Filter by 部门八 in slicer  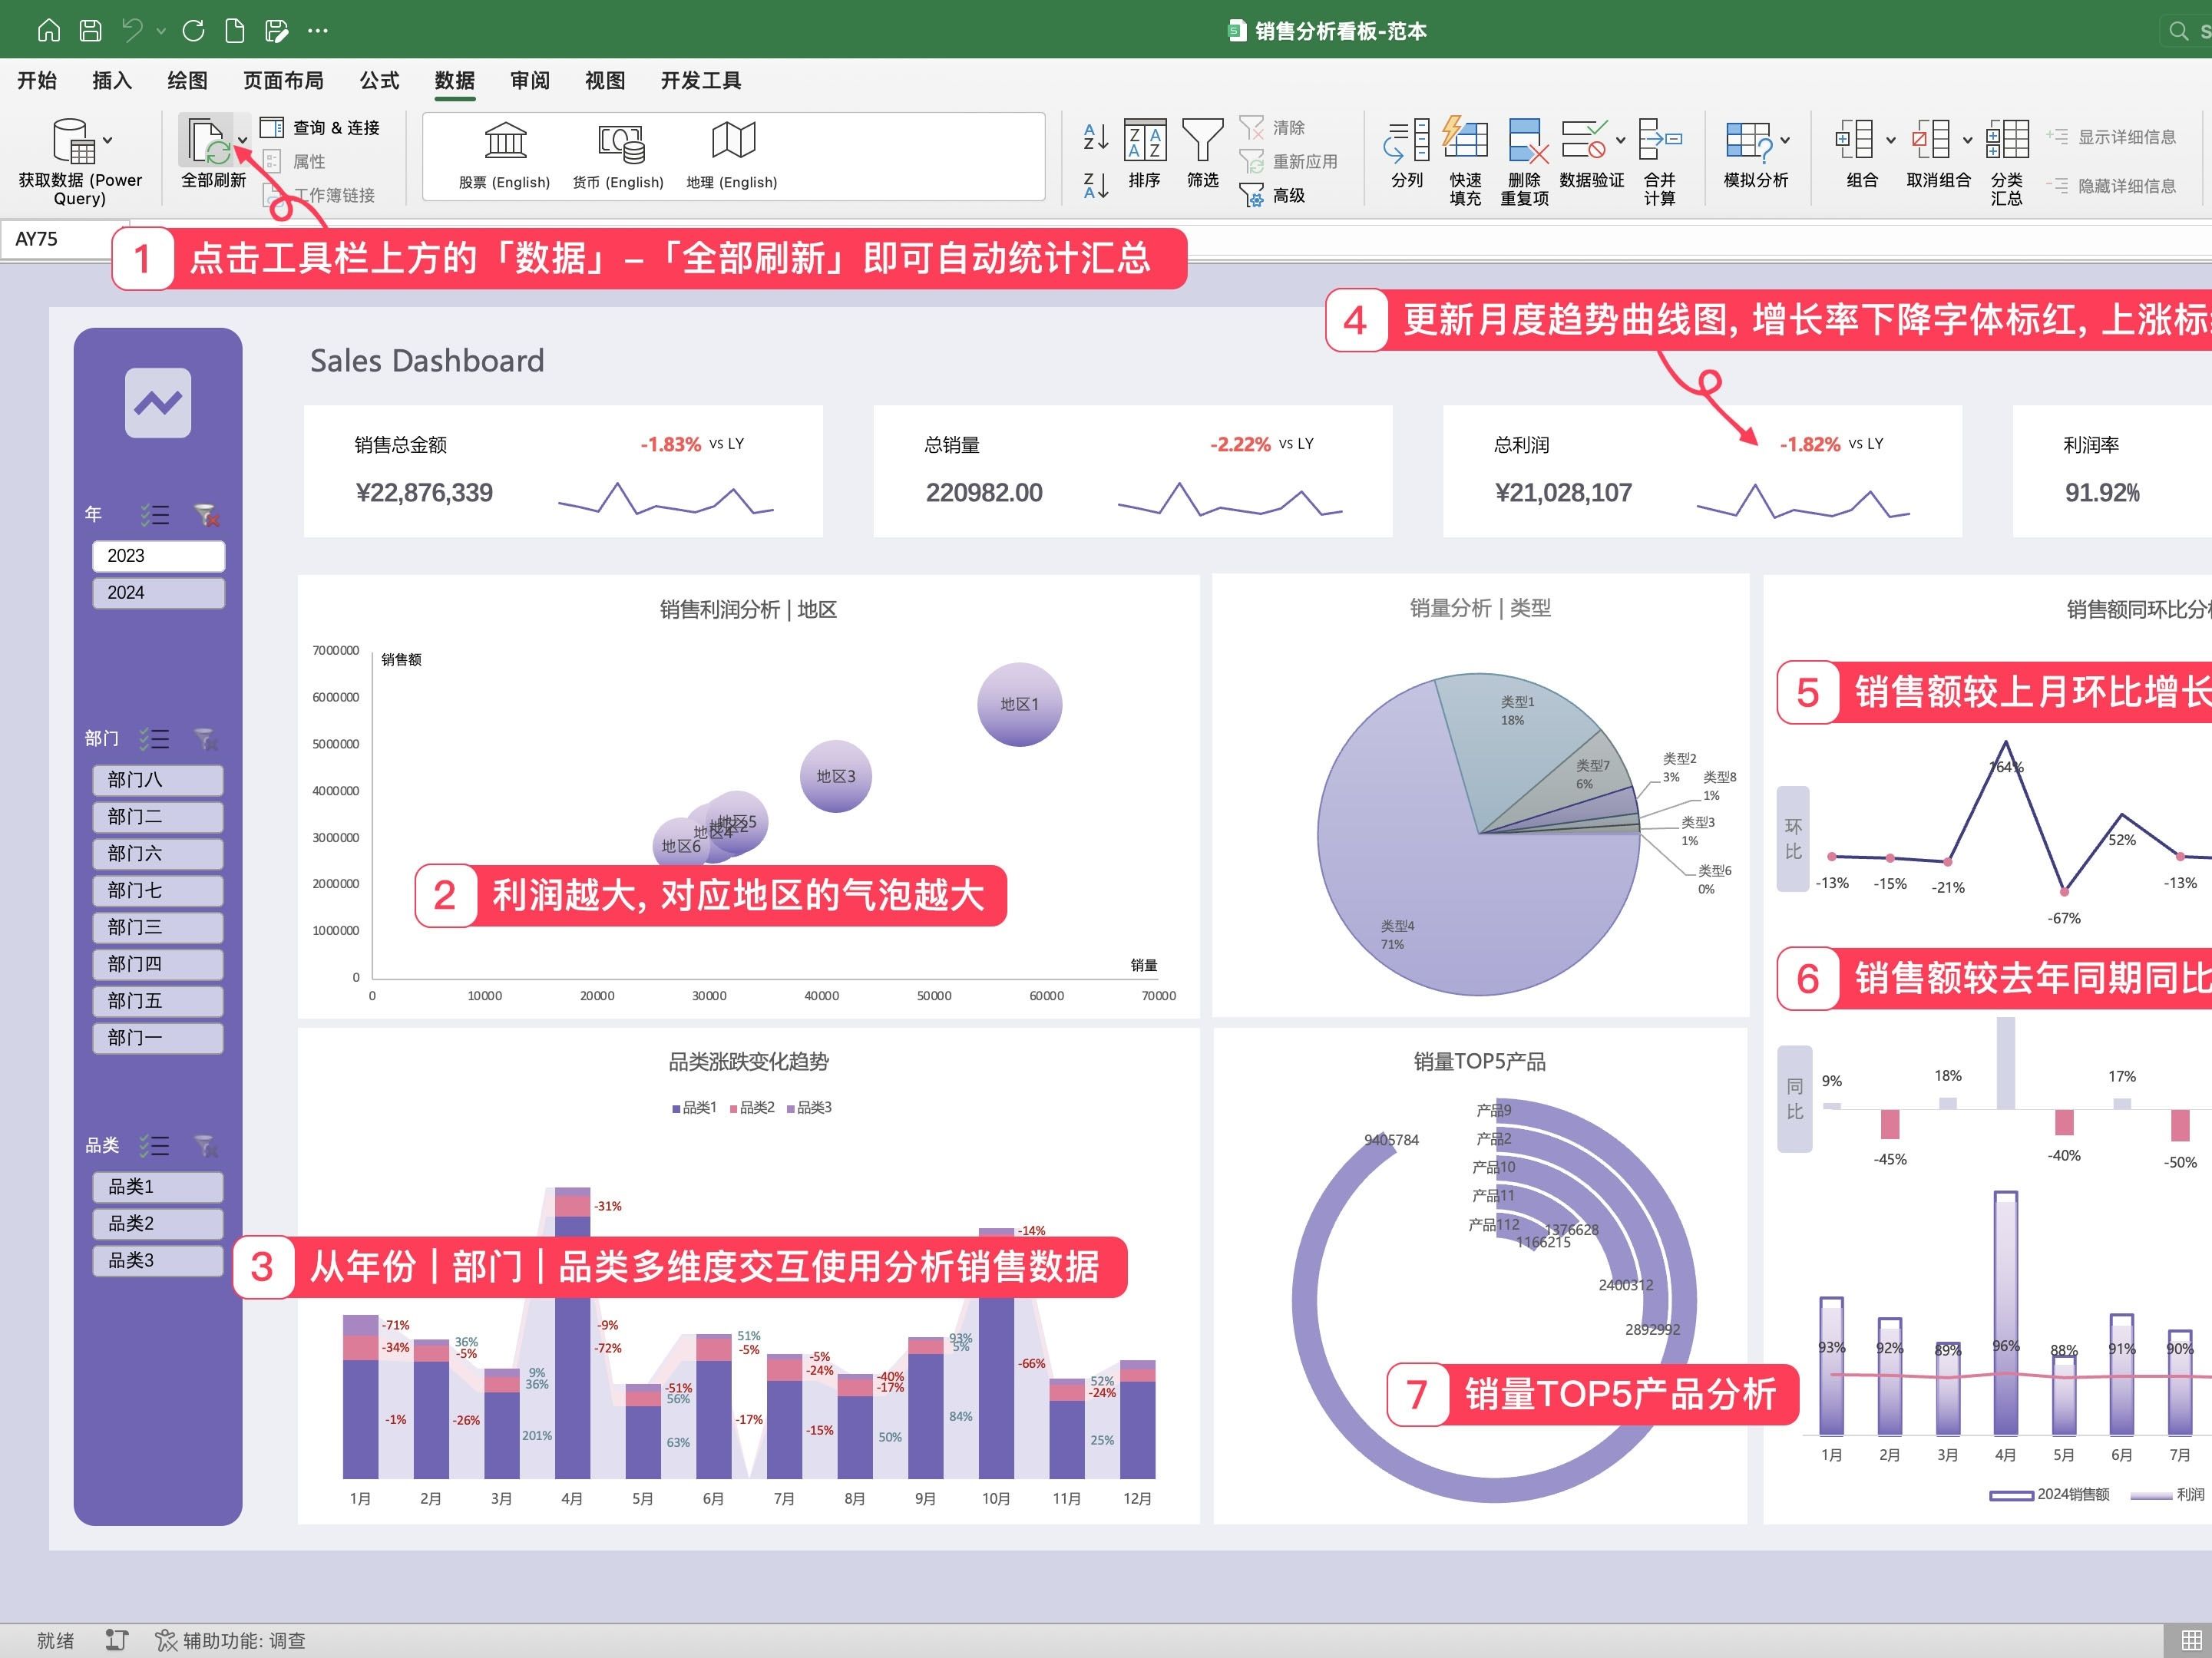158,780
